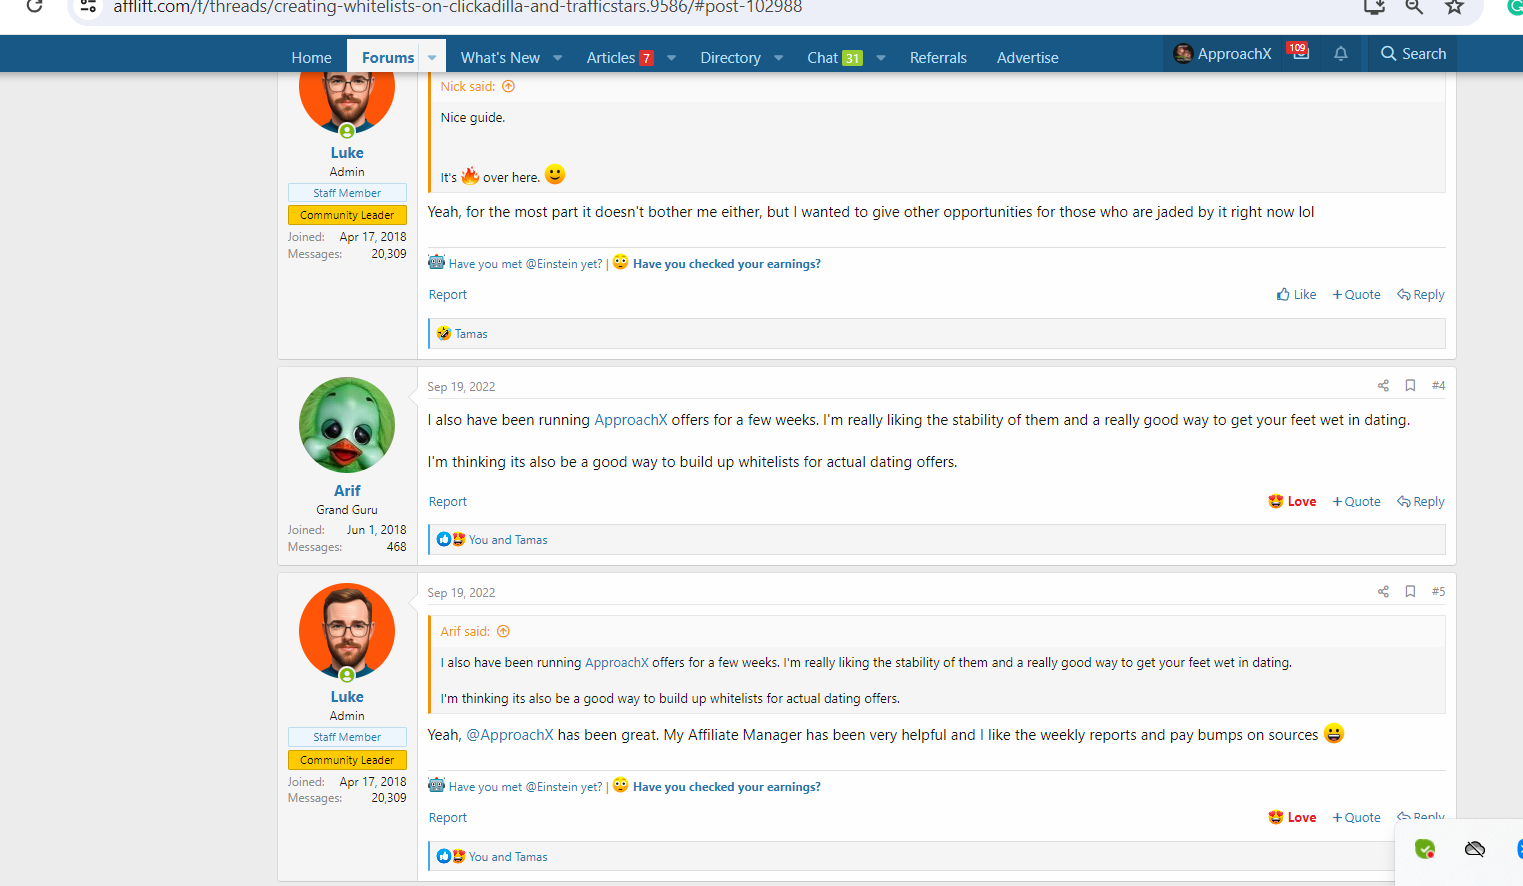
Task: Reload the page with the browser refresh icon
Action: pos(34,6)
